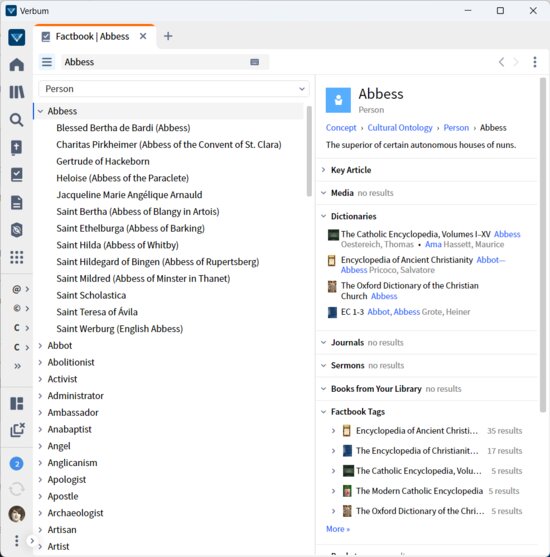This screenshot has height=557, width=550.
Task: Expand the Apostle tree node
Action: click(41, 496)
